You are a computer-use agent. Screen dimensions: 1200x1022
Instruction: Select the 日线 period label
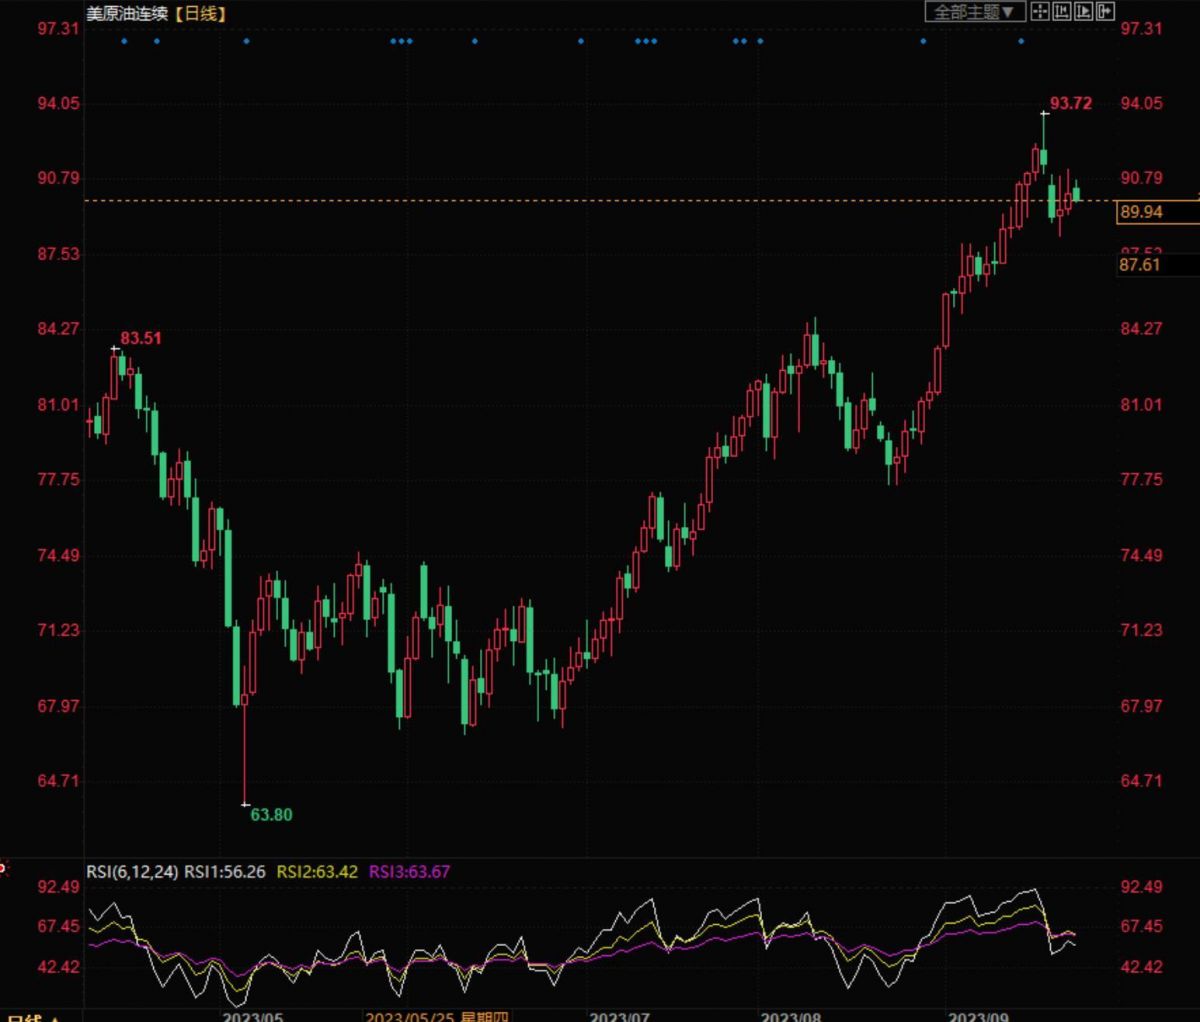[201, 13]
